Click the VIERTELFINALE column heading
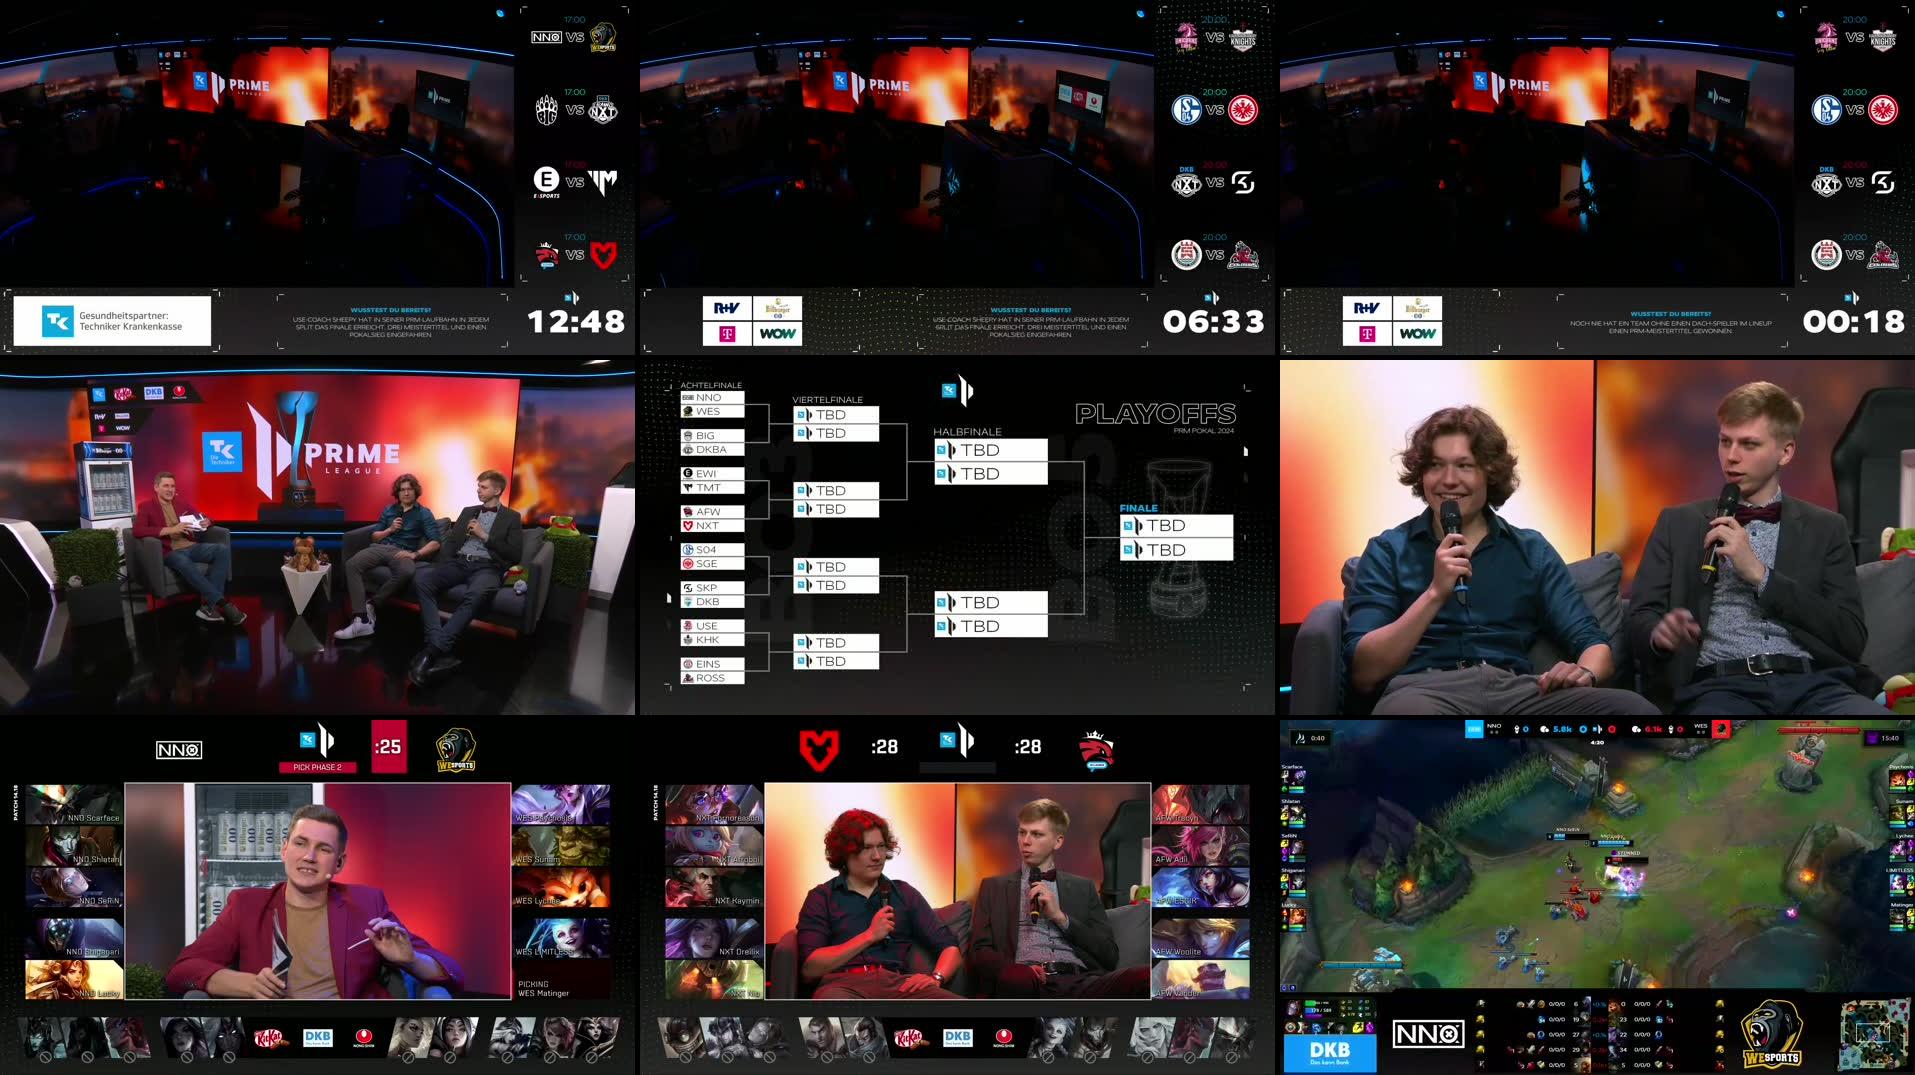Image resolution: width=1915 pixels, height=1075 pixels. click(827, 400)
